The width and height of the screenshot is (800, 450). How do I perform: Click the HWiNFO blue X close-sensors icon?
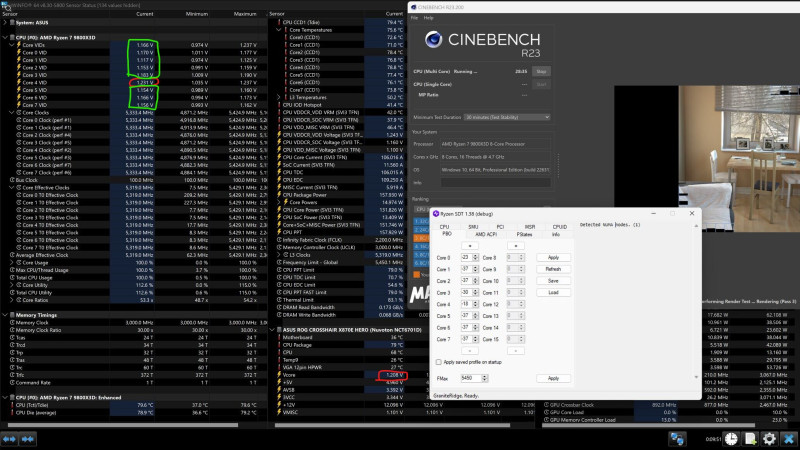tap(789, 439)
